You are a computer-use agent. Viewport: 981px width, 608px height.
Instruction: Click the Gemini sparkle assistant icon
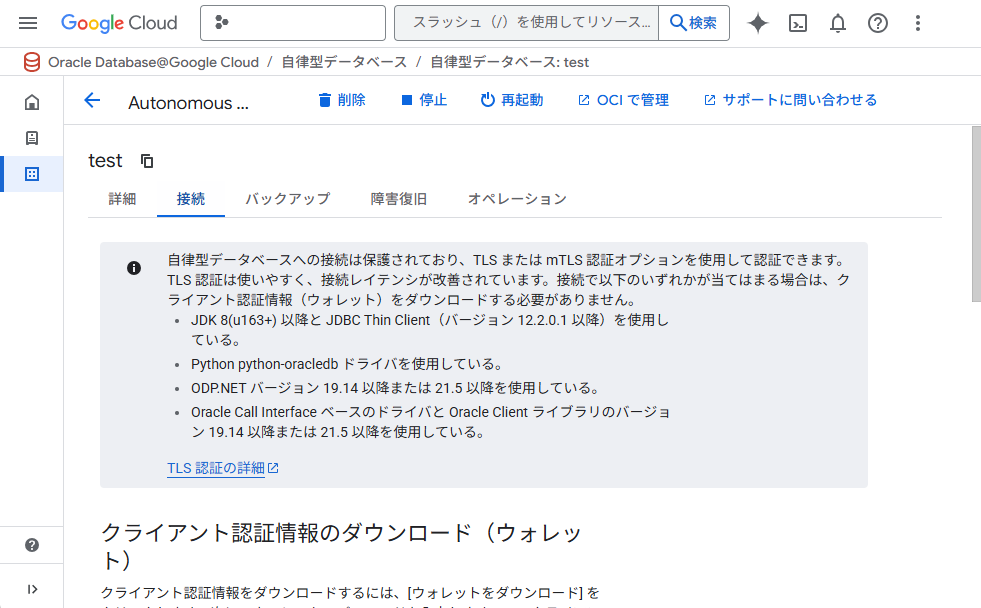[758, 23]
